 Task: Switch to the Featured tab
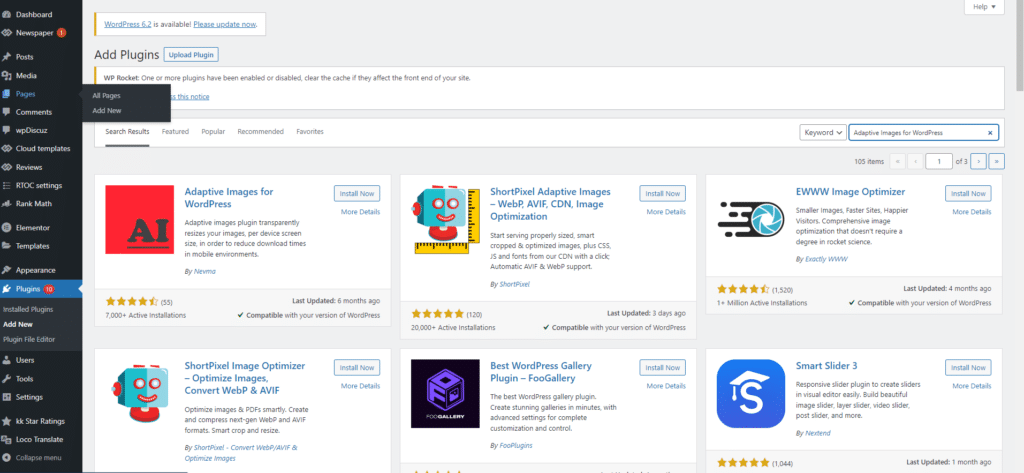click(x=175, y=131)
